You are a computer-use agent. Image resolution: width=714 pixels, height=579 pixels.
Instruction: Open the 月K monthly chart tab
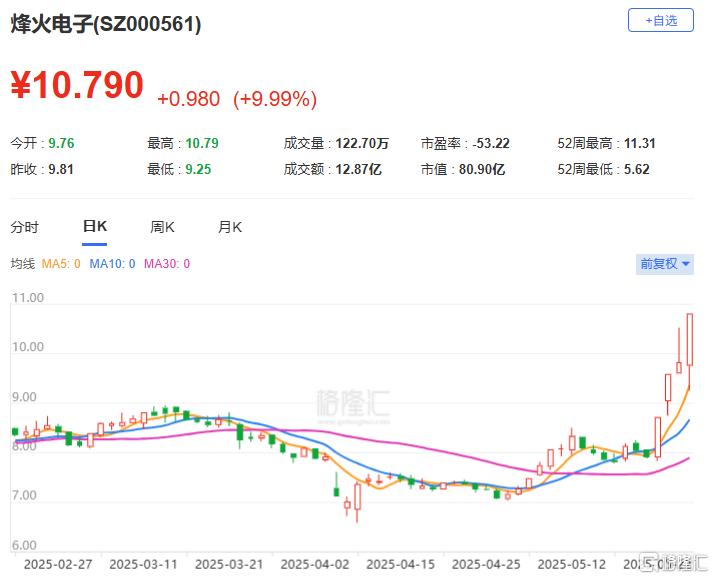pyautogui.click(x=230, y=227)
